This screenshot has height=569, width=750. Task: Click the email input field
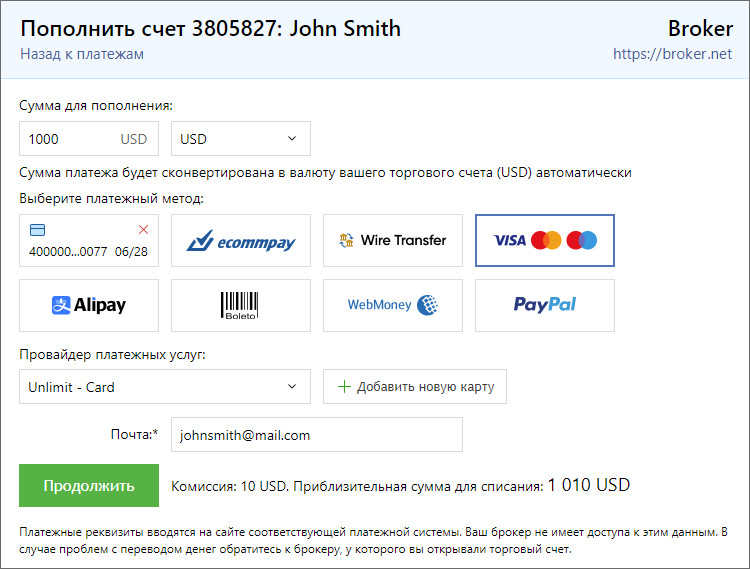317,435
